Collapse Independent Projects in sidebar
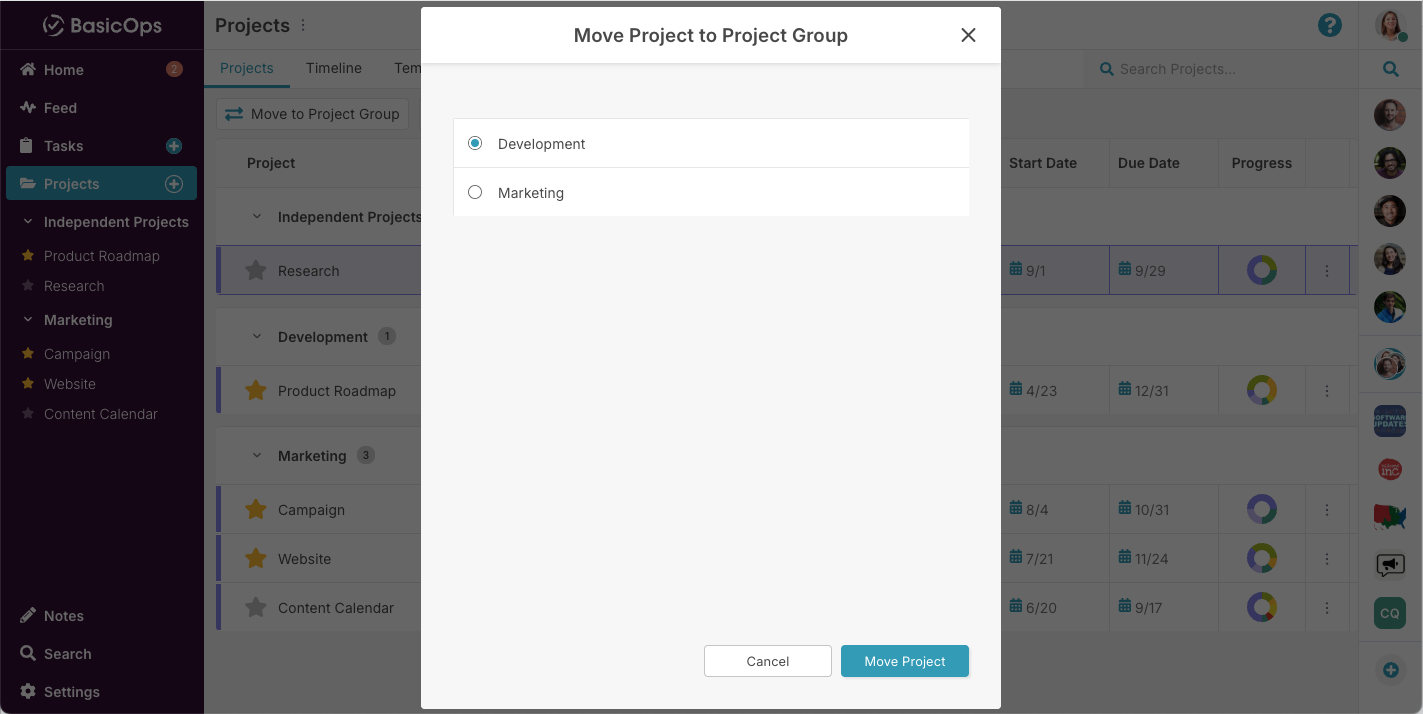Screen dimensions: 1423x714 27,222
